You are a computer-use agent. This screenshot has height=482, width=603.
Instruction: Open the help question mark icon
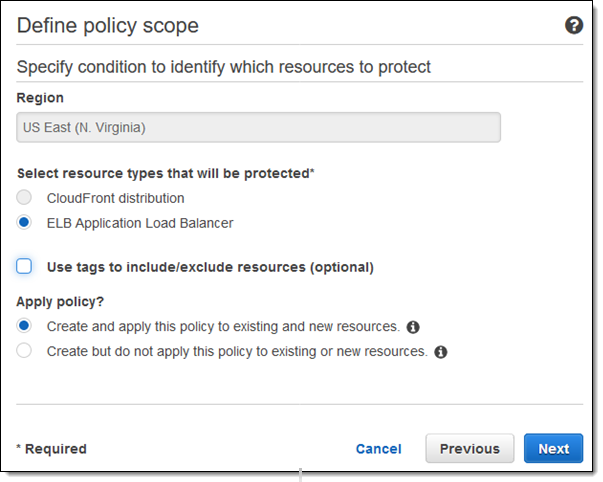(574, 26)
